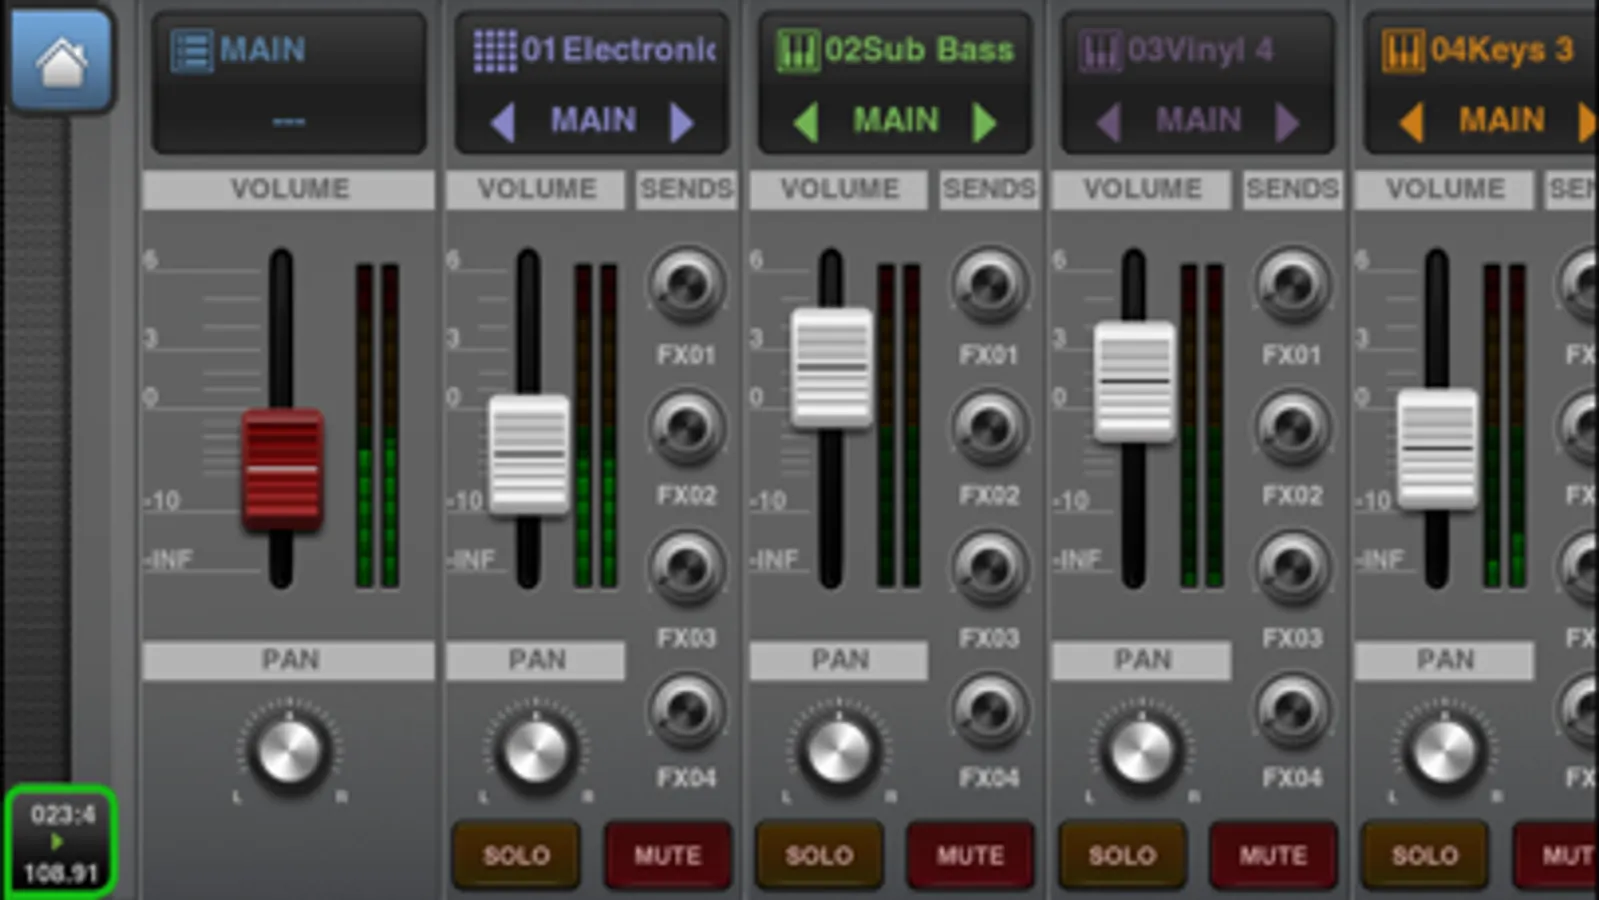This screenshot has width=1599, height=900.
Task: Solo the 03Vinyl 4 channel
Action: 1122,855
